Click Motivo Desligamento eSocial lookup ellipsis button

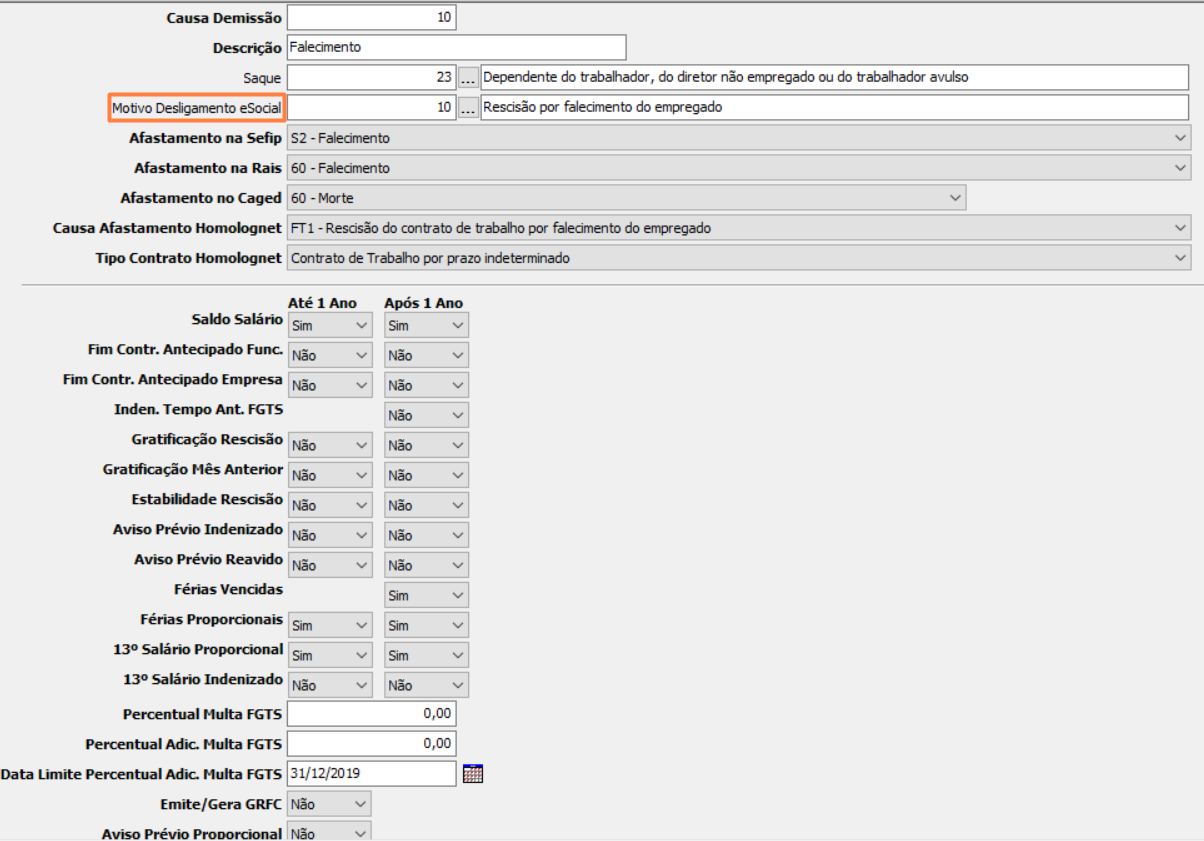click(468, 107)
